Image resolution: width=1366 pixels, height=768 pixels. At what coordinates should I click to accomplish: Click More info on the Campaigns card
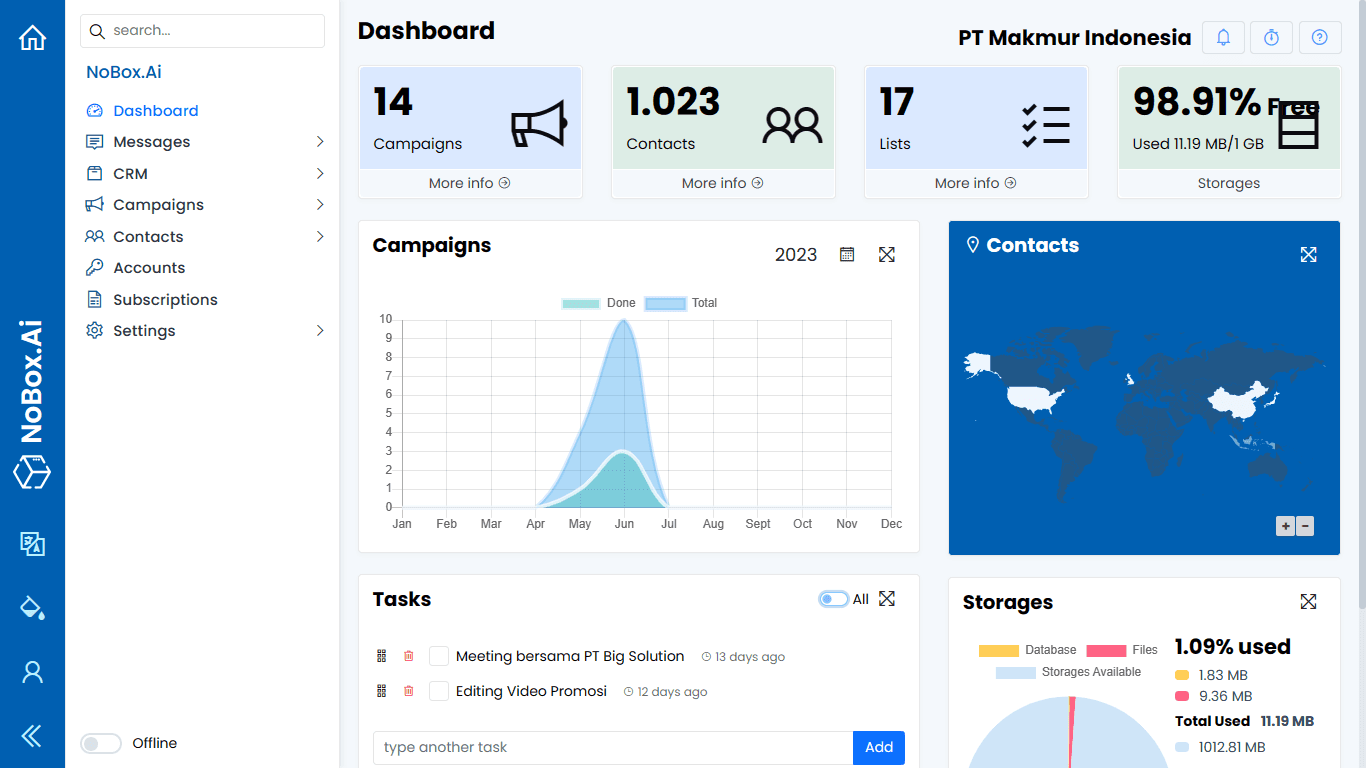(470, 183)
